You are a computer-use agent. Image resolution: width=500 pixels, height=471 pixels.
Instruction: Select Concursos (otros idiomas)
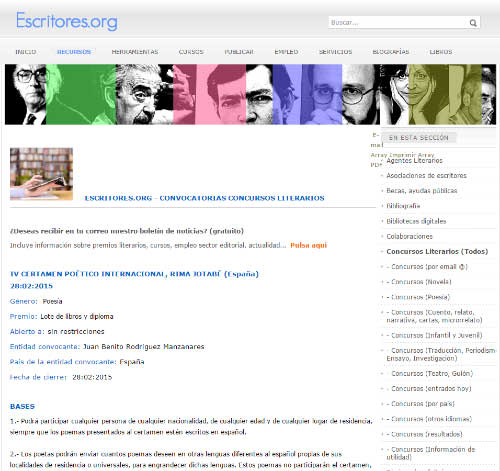click(x=429, y=419)
